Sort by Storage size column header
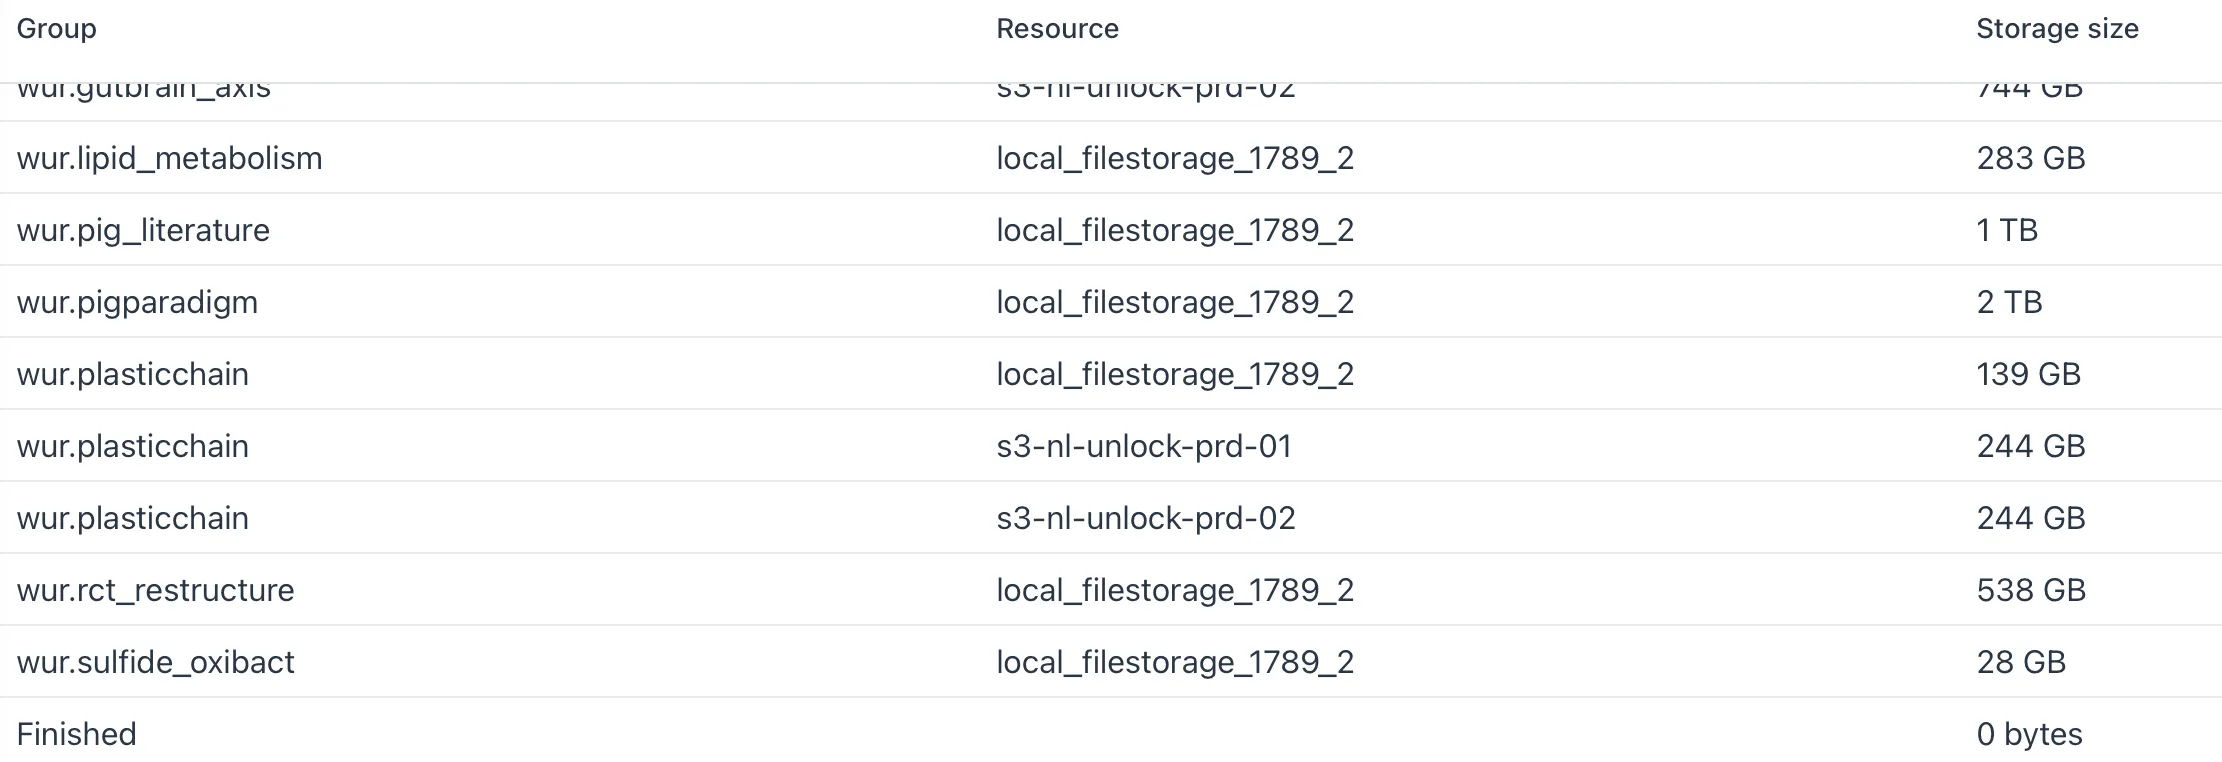 [2057, 29]
